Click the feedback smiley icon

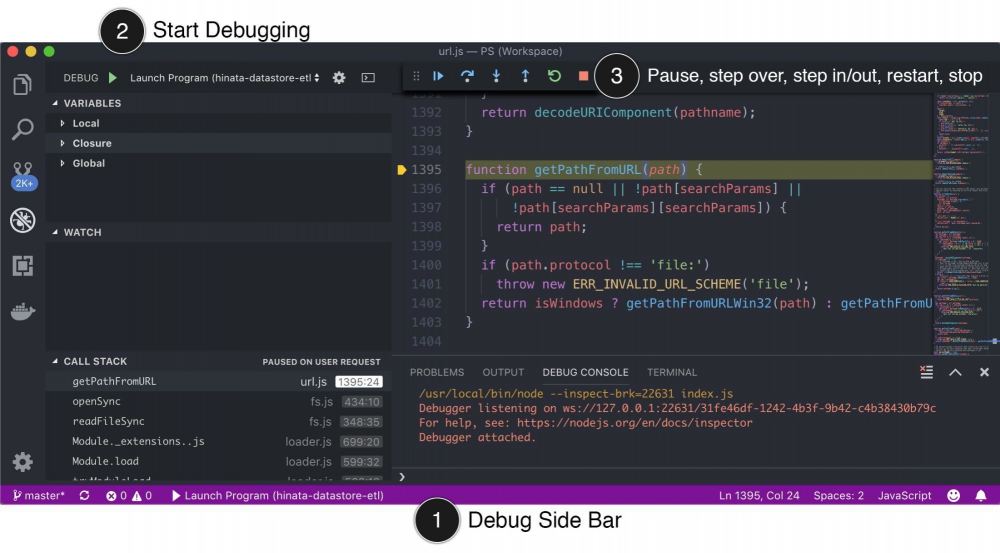tap(953, 496)
